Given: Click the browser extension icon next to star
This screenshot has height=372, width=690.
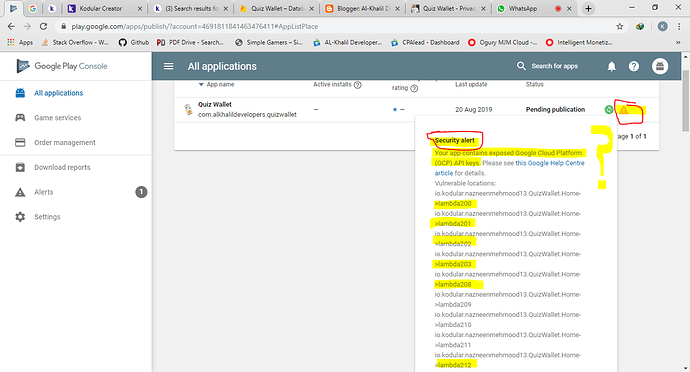Looking at the screenshot, I should [640, 26].
